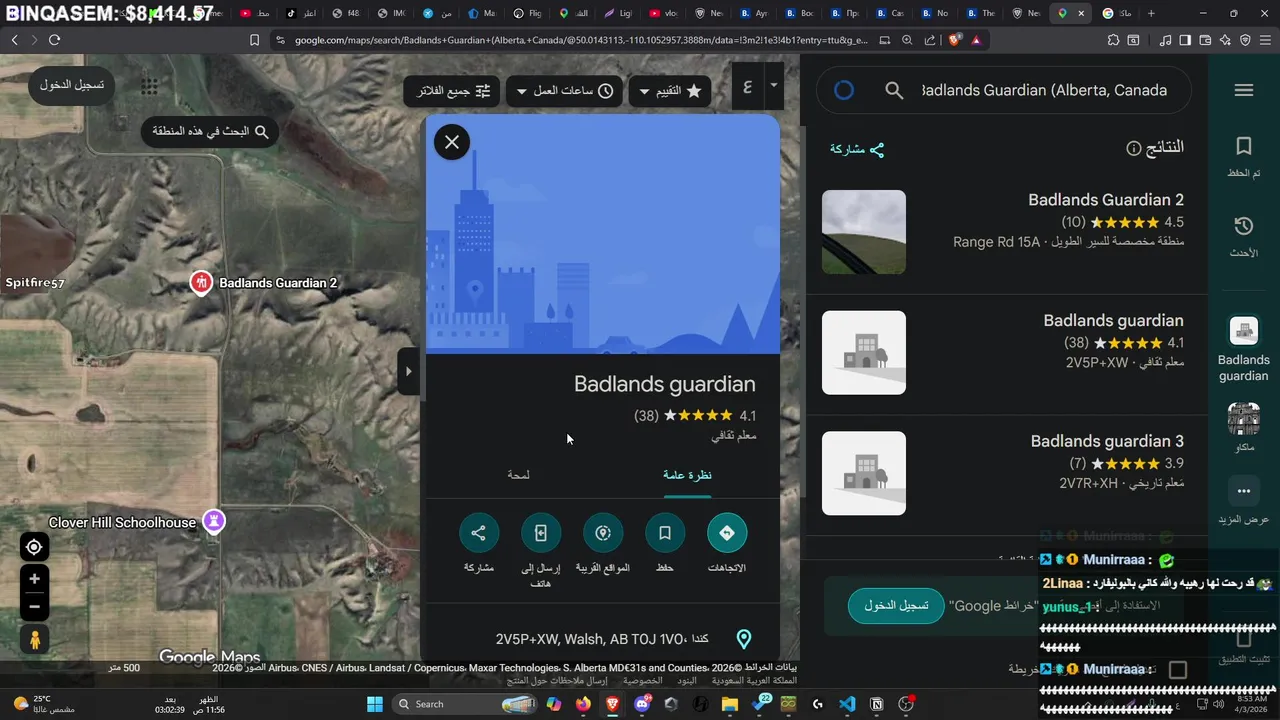
Task: Save place with the bookmark (حفظ) button
Action: click(665, 533)
